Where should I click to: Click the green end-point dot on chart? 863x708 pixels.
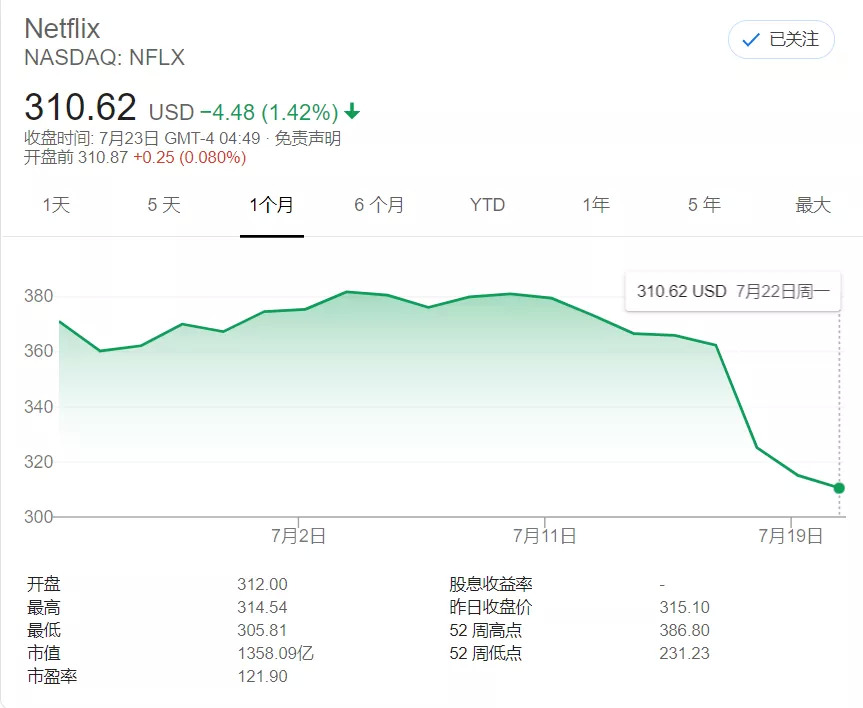[838, 488]
